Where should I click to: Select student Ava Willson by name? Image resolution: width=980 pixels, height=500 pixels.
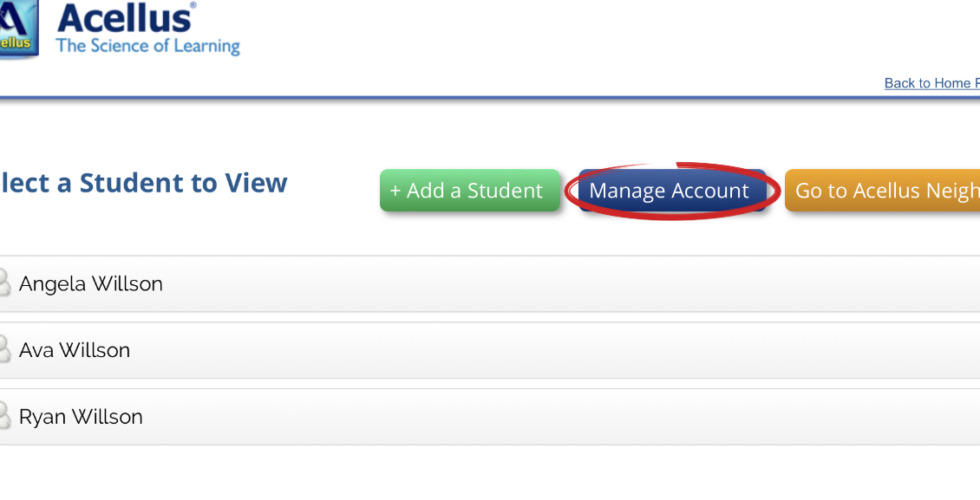(75, 350)
